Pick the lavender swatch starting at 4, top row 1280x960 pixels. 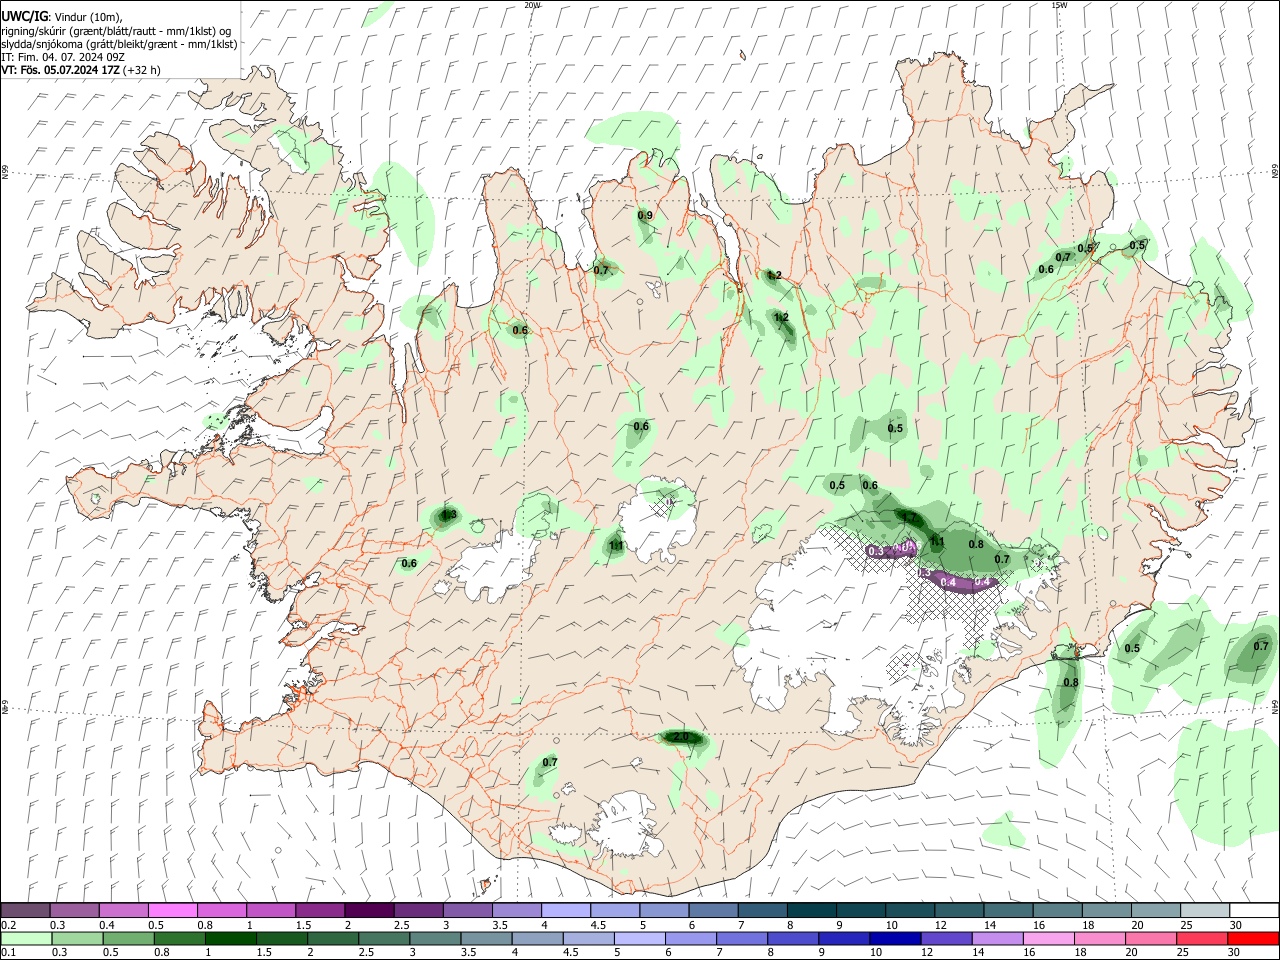566,910
